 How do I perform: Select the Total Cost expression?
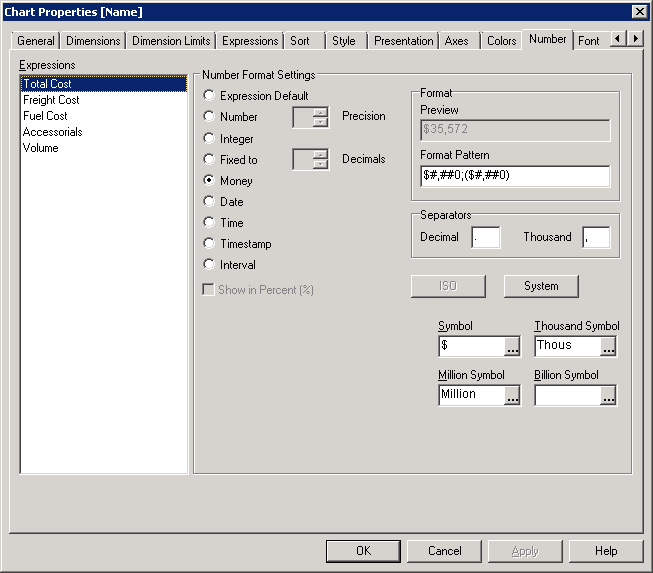pyautogui.click(x=104, y=84)
